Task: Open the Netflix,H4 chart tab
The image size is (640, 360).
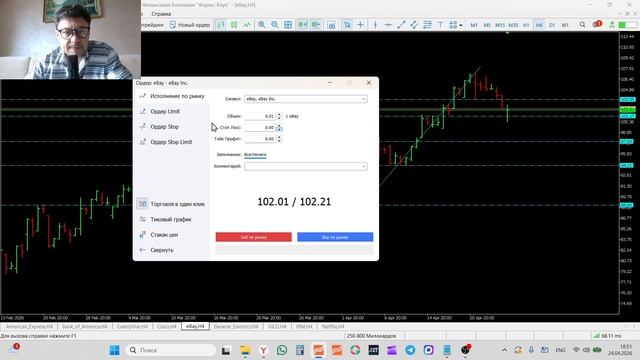Action: tap(333, 327)
